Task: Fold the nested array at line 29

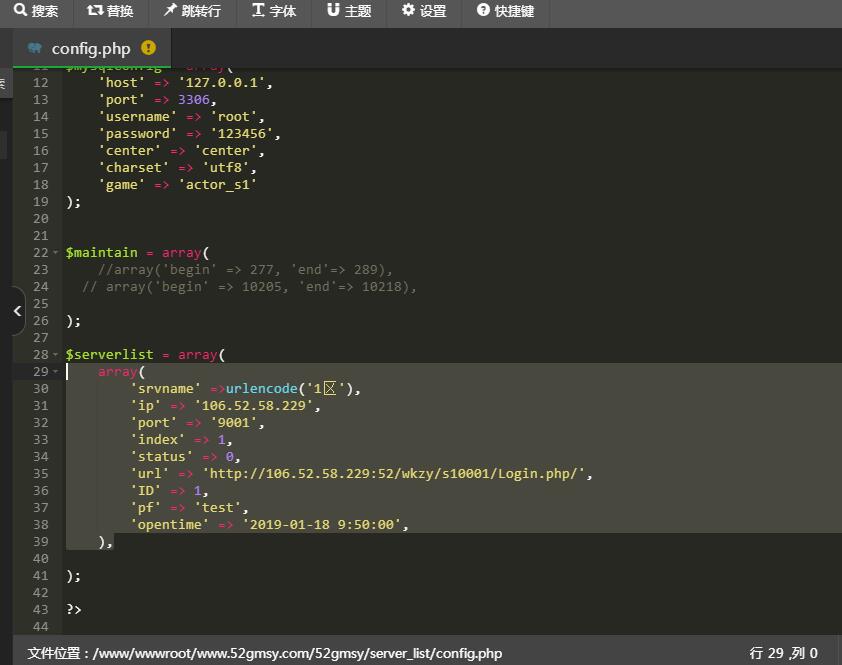Action: click(x=56, y=372)
